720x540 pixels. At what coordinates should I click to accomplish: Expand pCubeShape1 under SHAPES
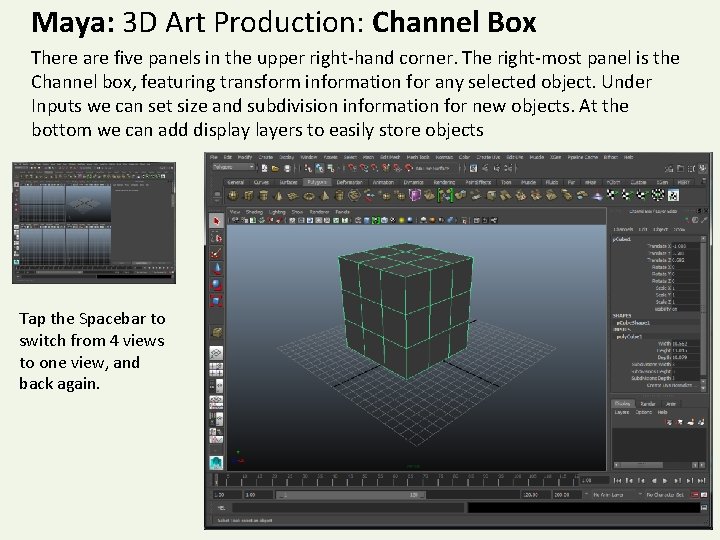coord(632,323)
